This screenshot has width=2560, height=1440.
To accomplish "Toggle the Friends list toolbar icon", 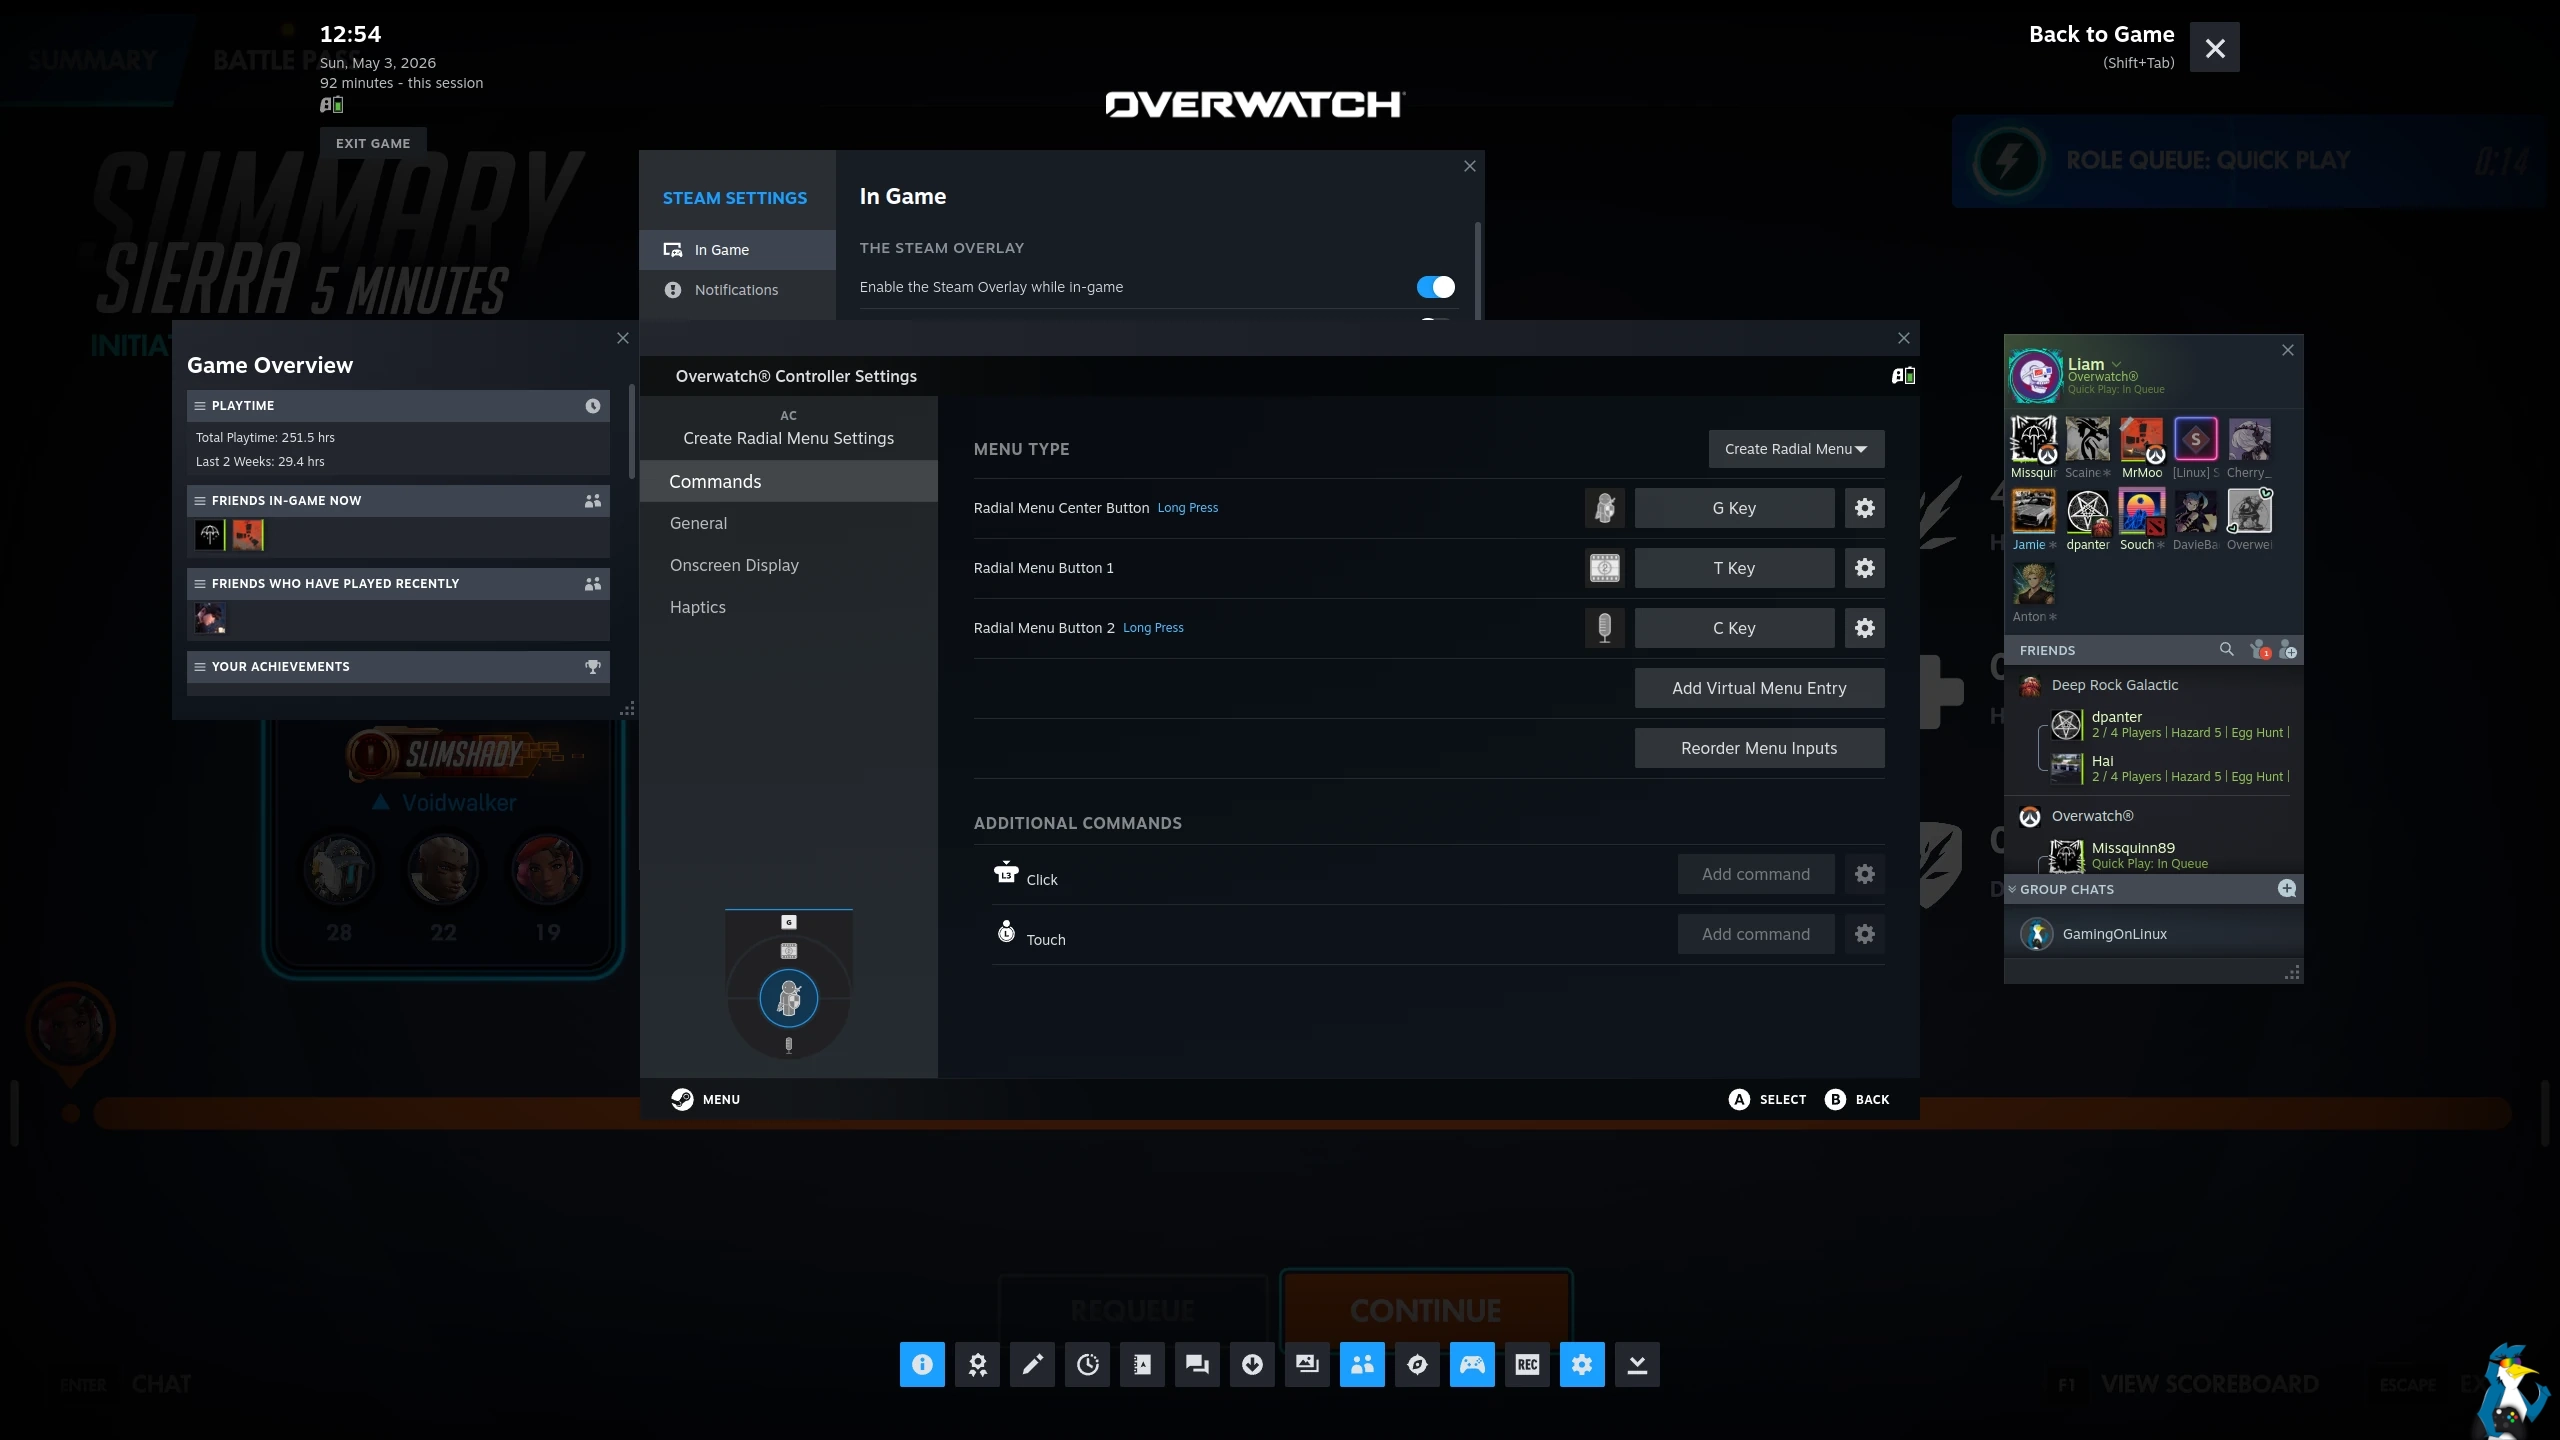I will (x=1362, y=1364).
